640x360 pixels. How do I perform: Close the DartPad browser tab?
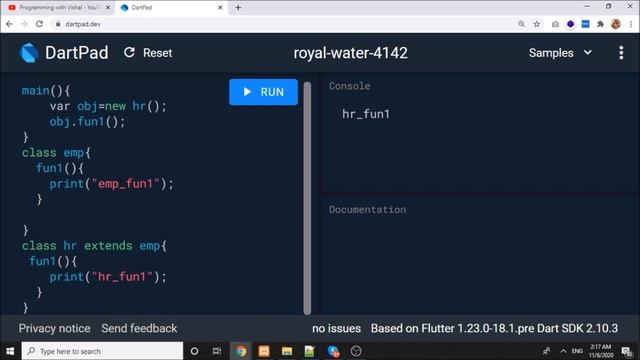(220, 7)
